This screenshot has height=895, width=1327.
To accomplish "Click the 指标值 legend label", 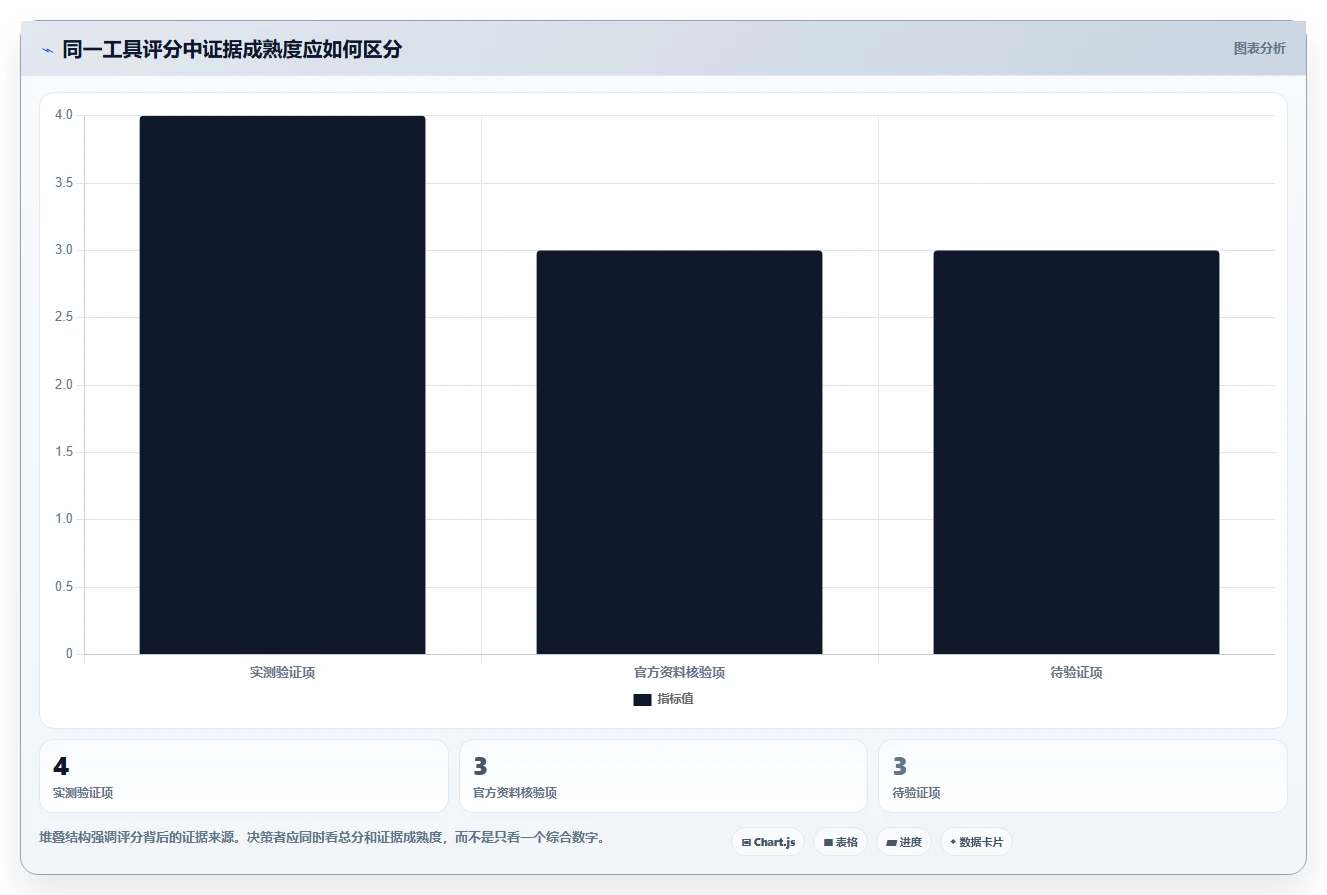I will 675,699.
